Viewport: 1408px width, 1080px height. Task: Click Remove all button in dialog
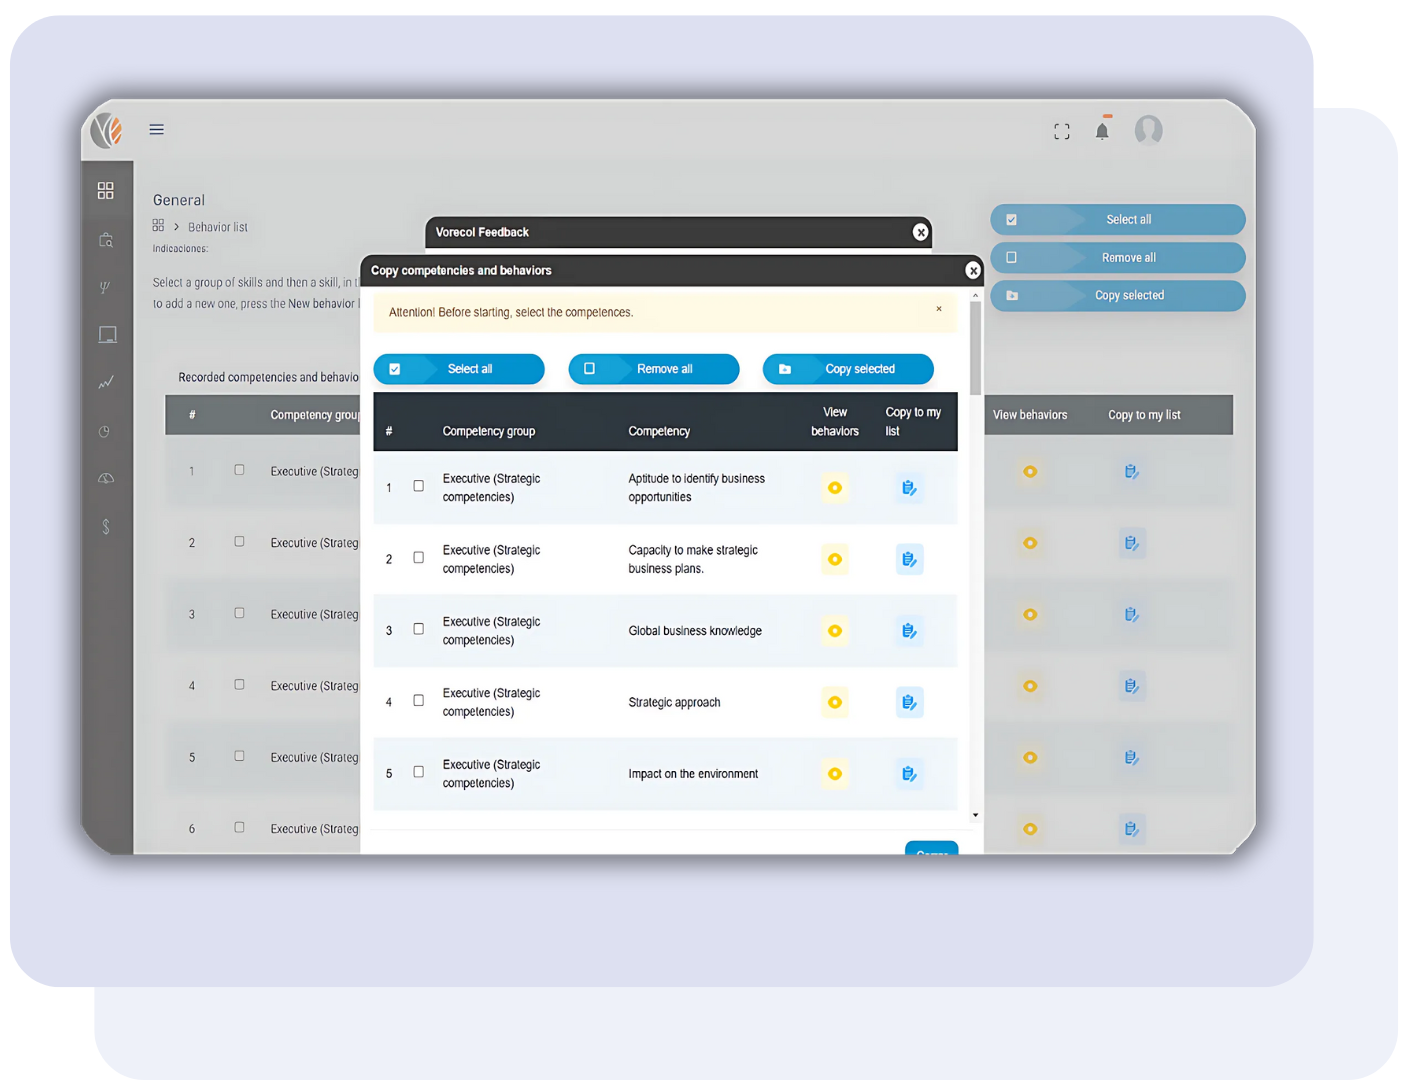tap(654, 369)
